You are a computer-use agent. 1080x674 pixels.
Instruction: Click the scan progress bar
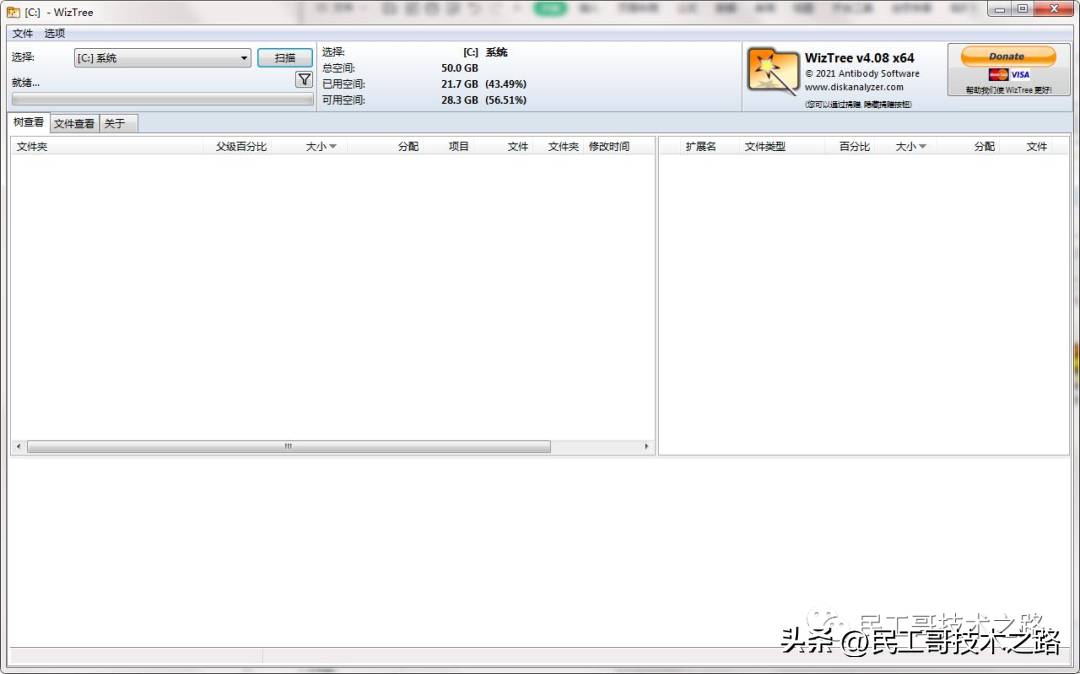coord(163,100)
